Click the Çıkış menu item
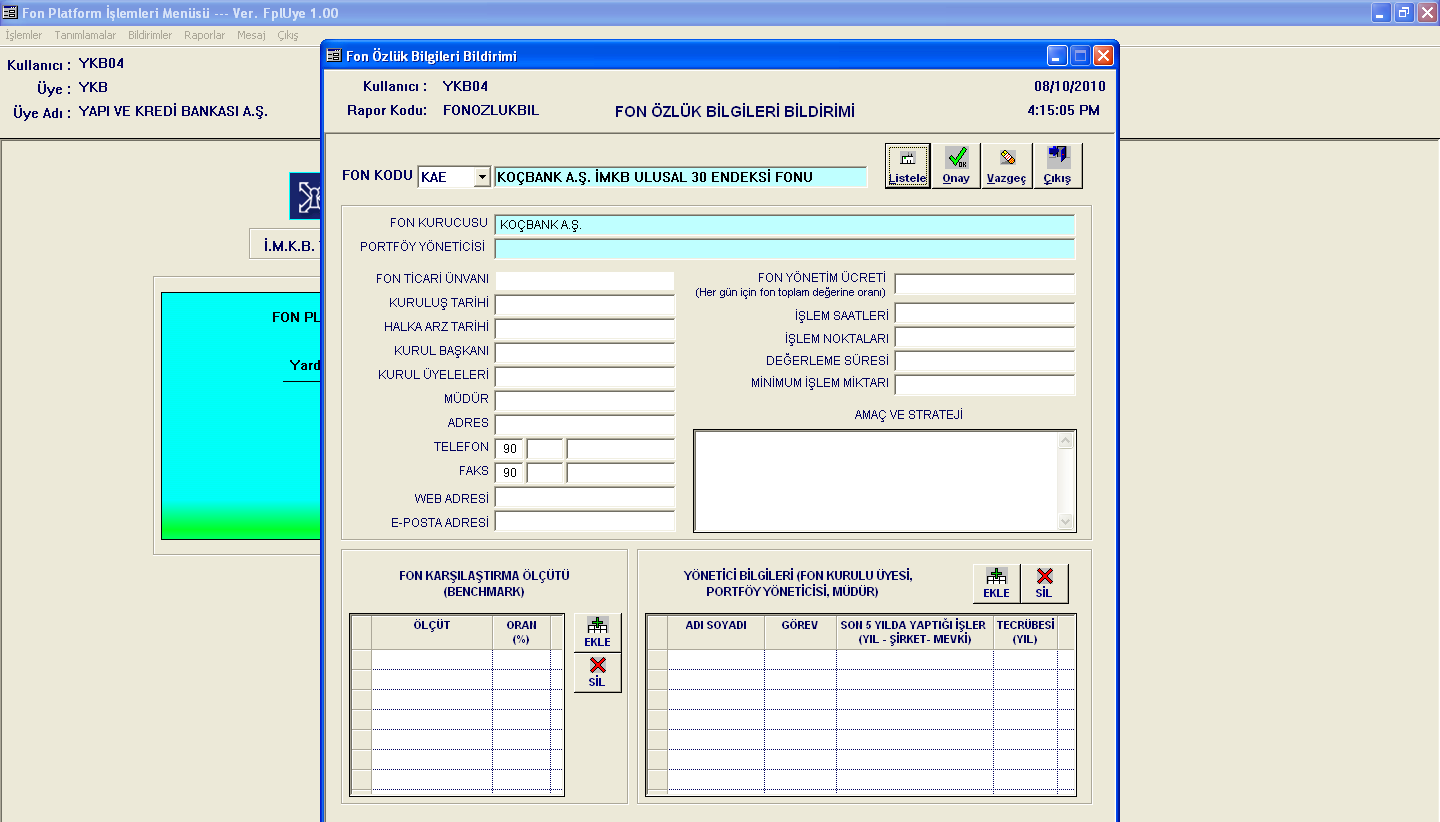This screenshot has width=1440, height=822. tap(288, 35)
